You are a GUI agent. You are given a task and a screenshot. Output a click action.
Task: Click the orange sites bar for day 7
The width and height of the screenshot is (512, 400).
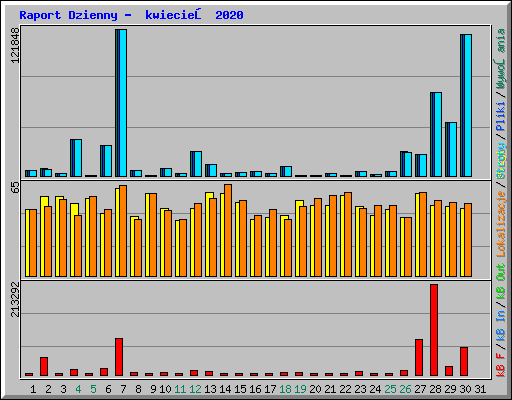click(123, 231)
